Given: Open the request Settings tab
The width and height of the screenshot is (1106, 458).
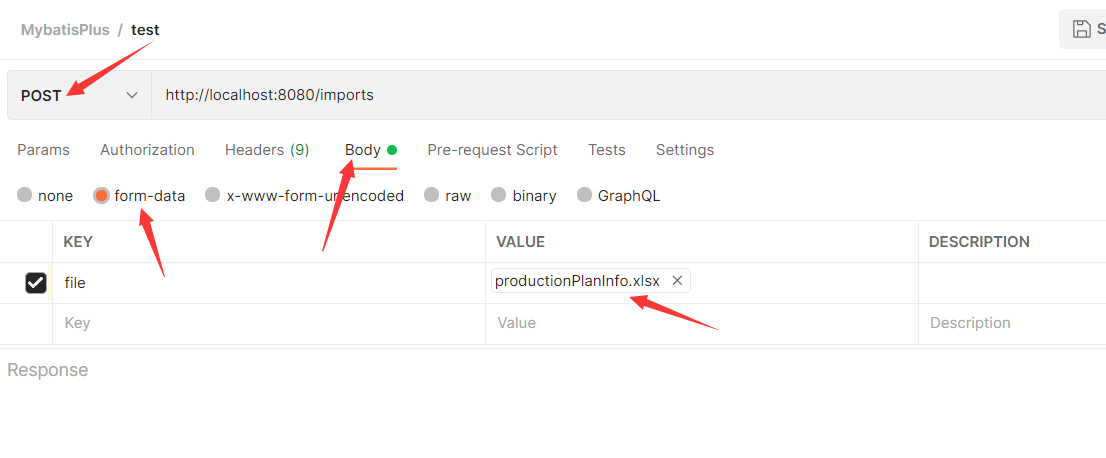Looking at the screenshot, I should coord(684,150).
